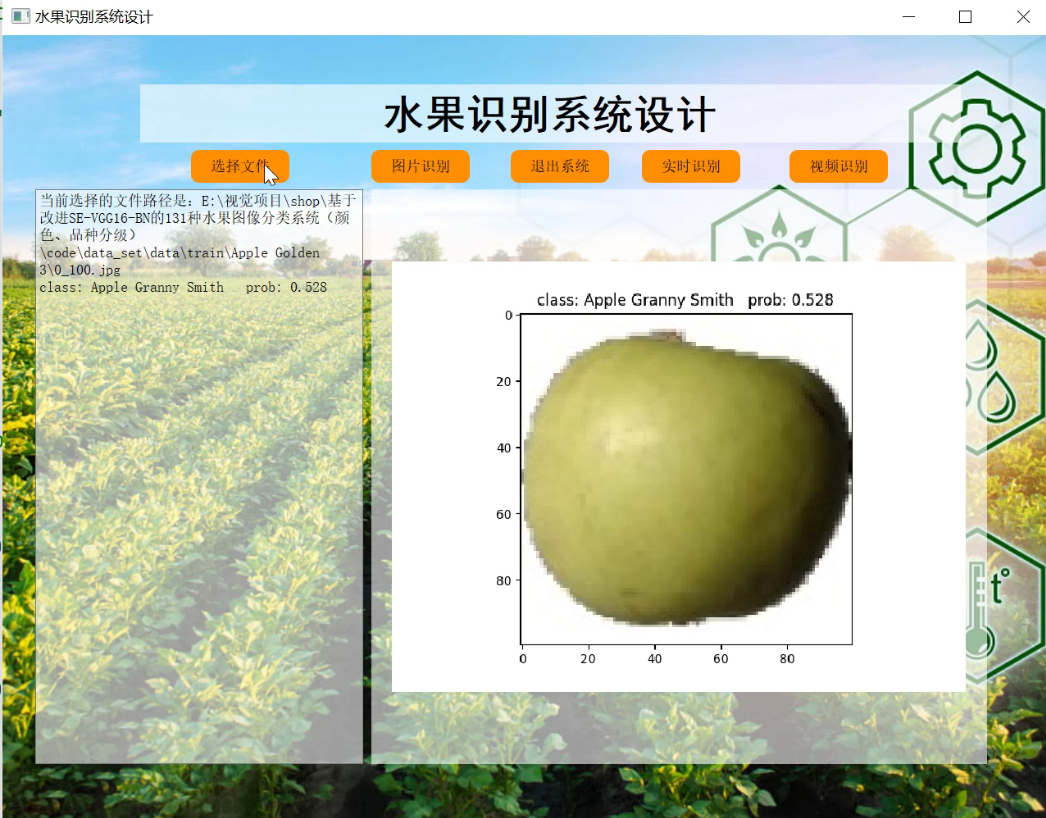Exit via the 退出系统 button

560,166
